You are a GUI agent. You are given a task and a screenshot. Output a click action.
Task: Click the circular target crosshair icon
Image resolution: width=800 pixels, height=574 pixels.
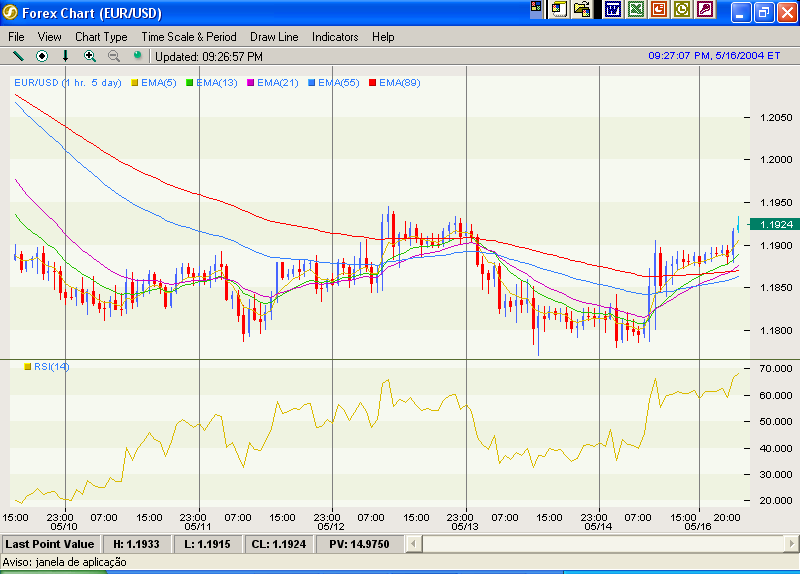[42, 56]
